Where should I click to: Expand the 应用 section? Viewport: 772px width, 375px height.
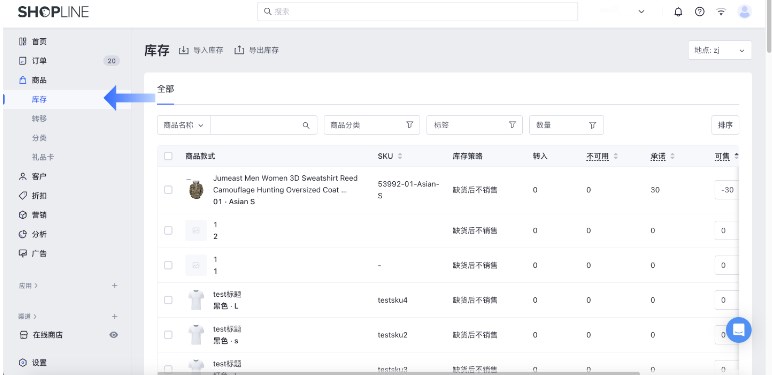pyautogui.click(x=29, y=285)
